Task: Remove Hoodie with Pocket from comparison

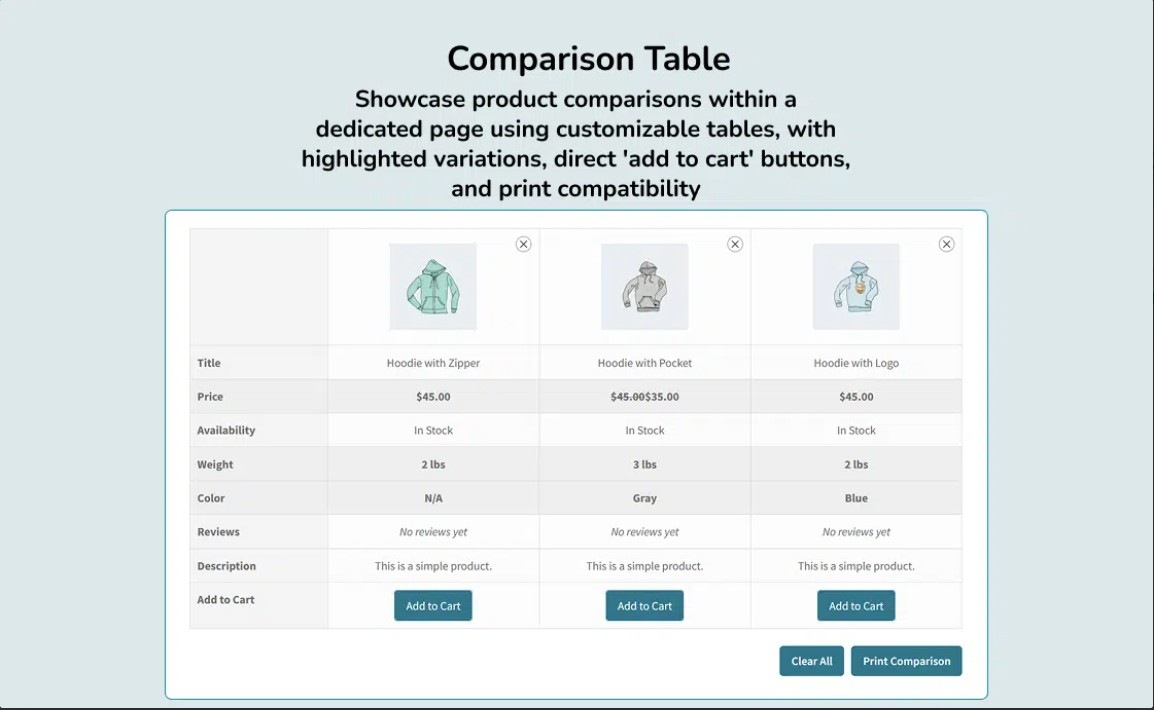Action: point(734,244)
